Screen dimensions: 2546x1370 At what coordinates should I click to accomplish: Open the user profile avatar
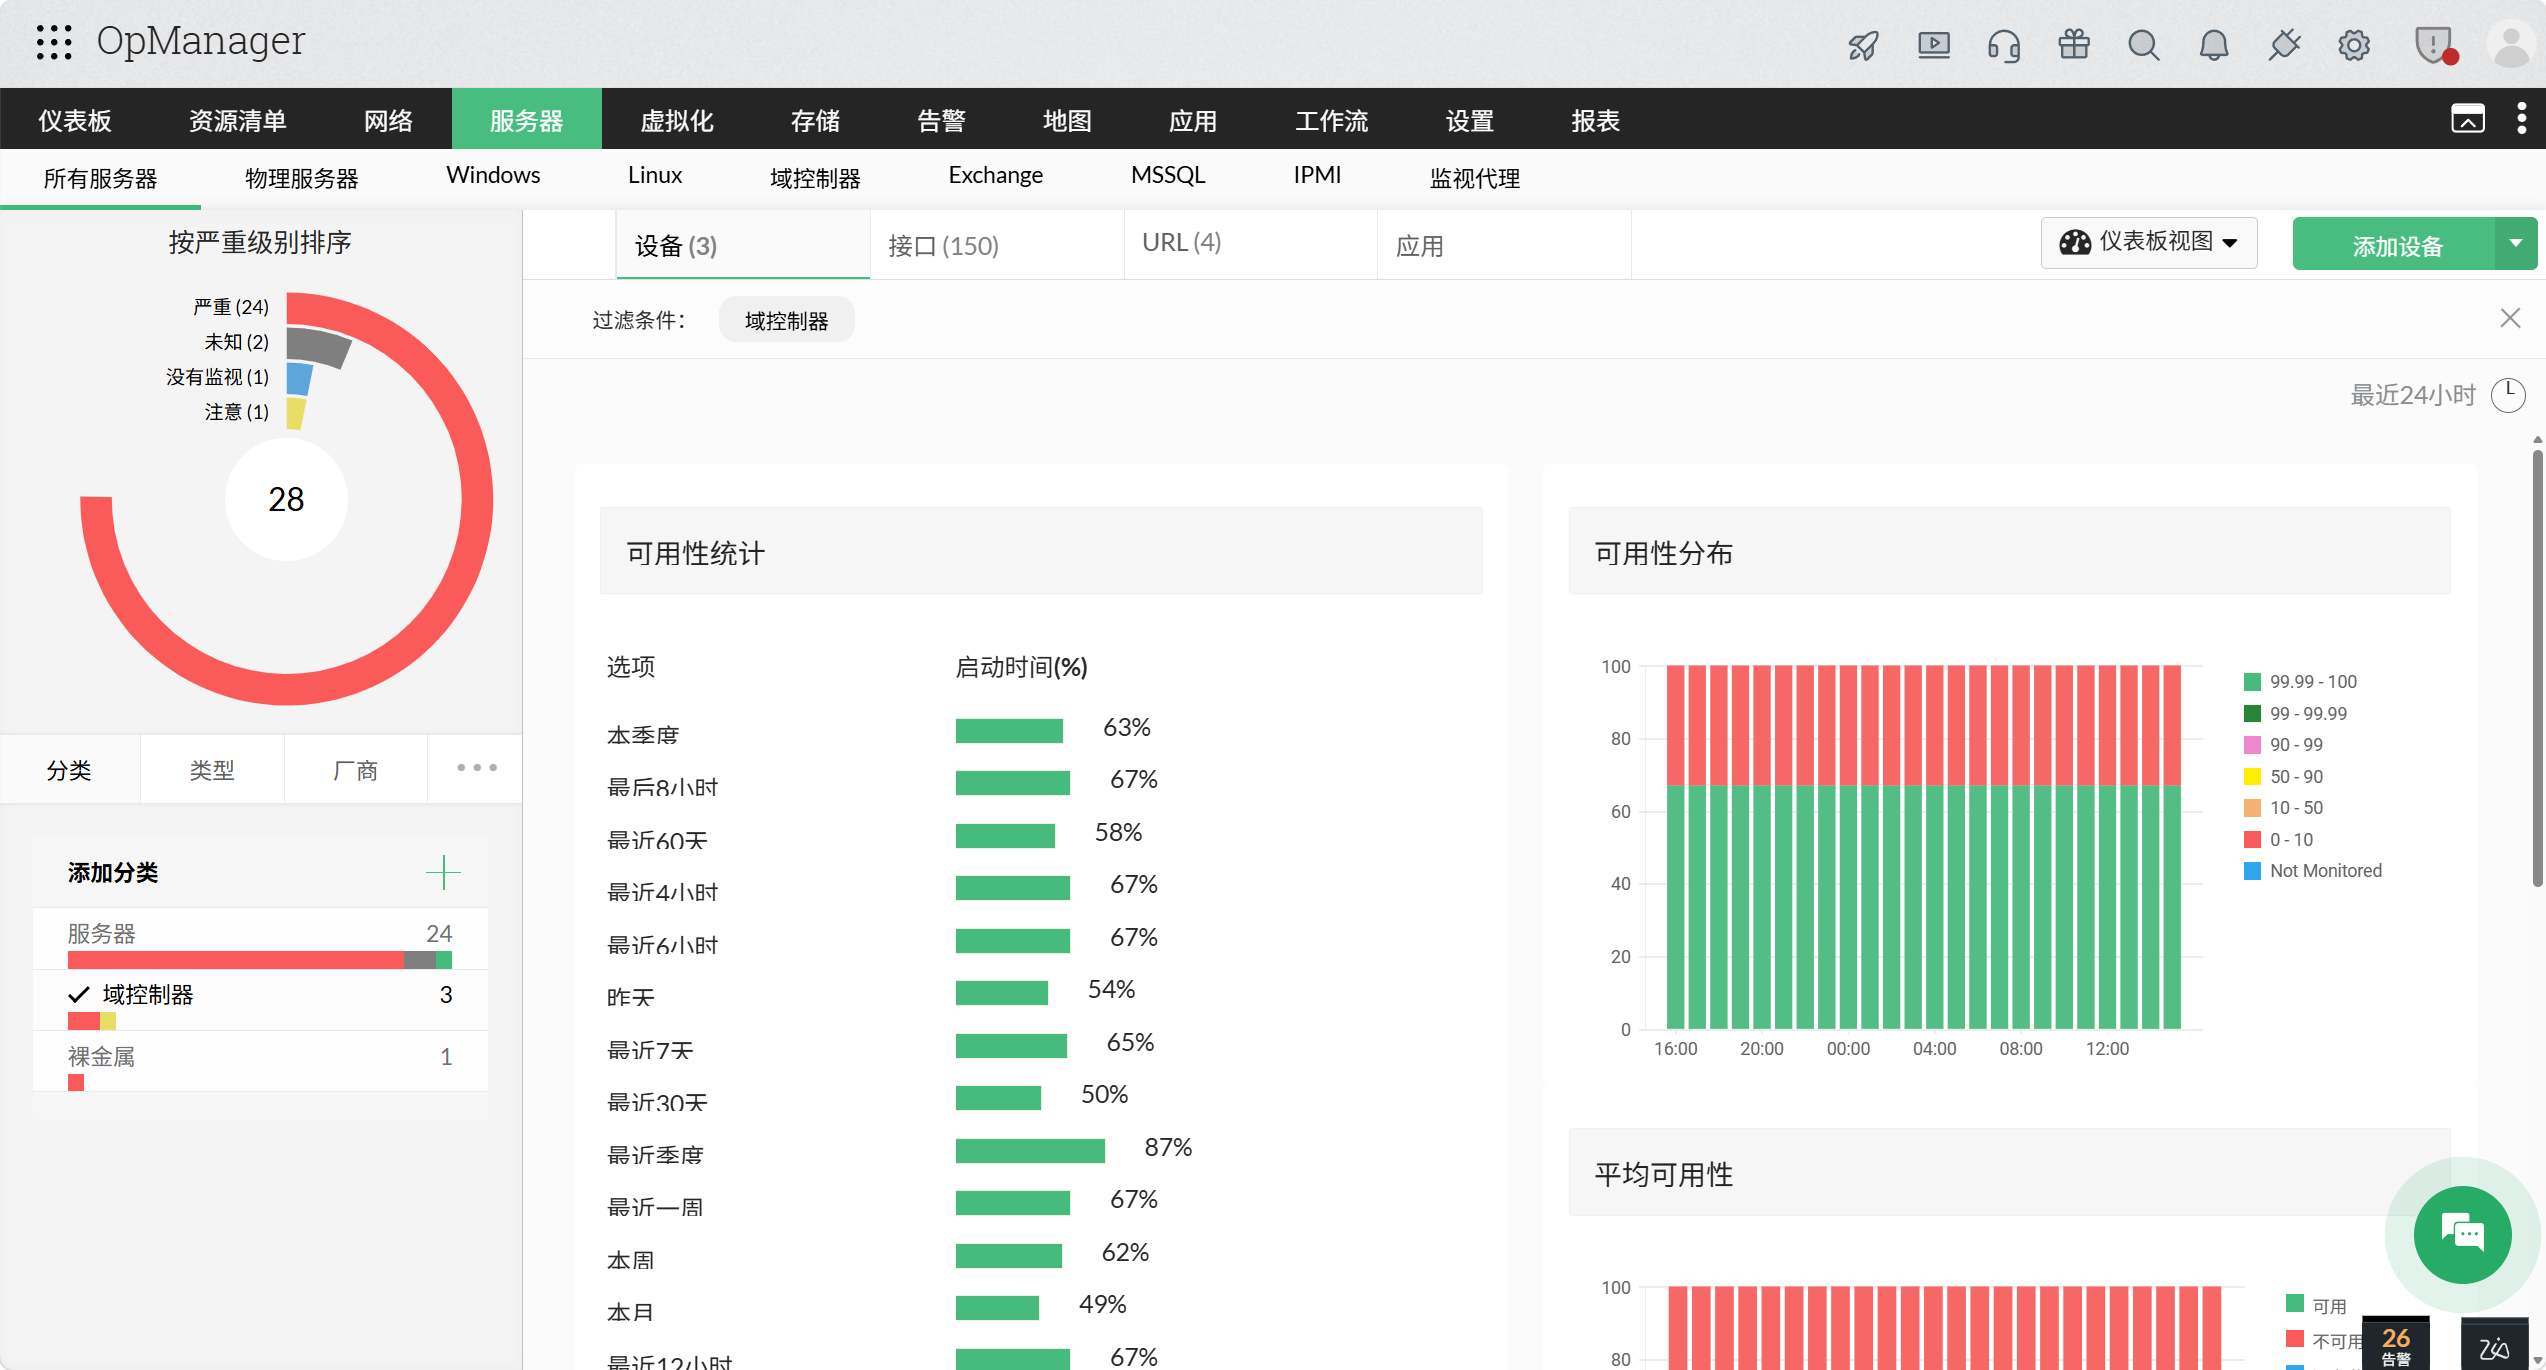[2511, 45]
